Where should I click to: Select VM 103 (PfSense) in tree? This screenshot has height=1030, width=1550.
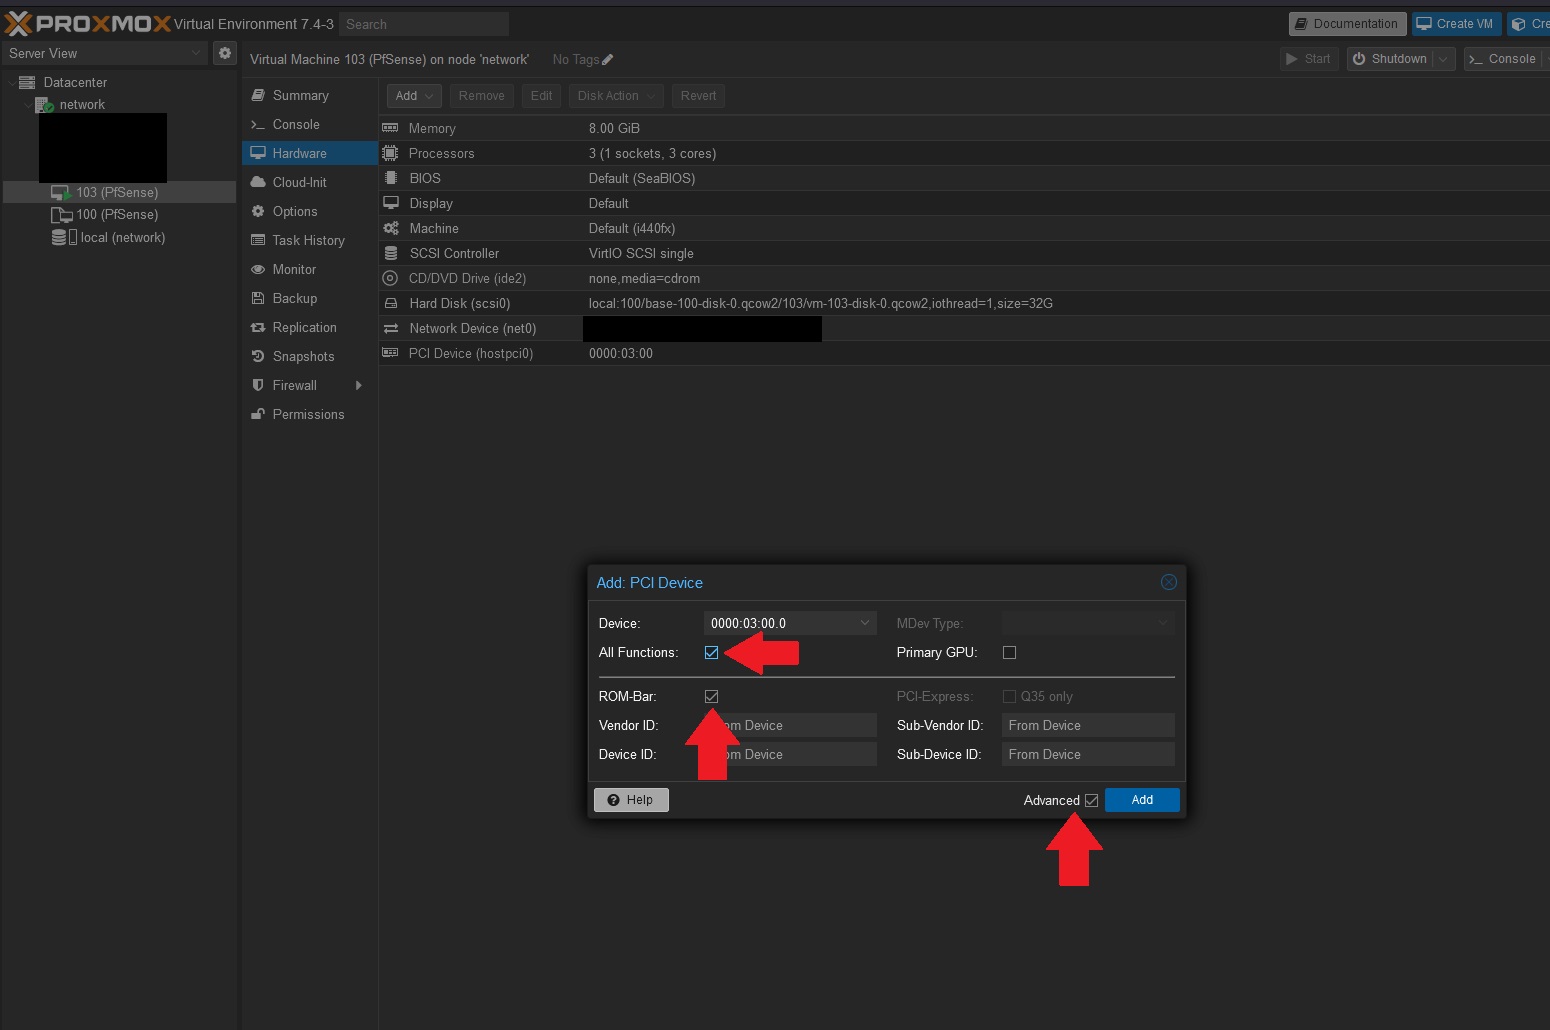coord(117,192)
